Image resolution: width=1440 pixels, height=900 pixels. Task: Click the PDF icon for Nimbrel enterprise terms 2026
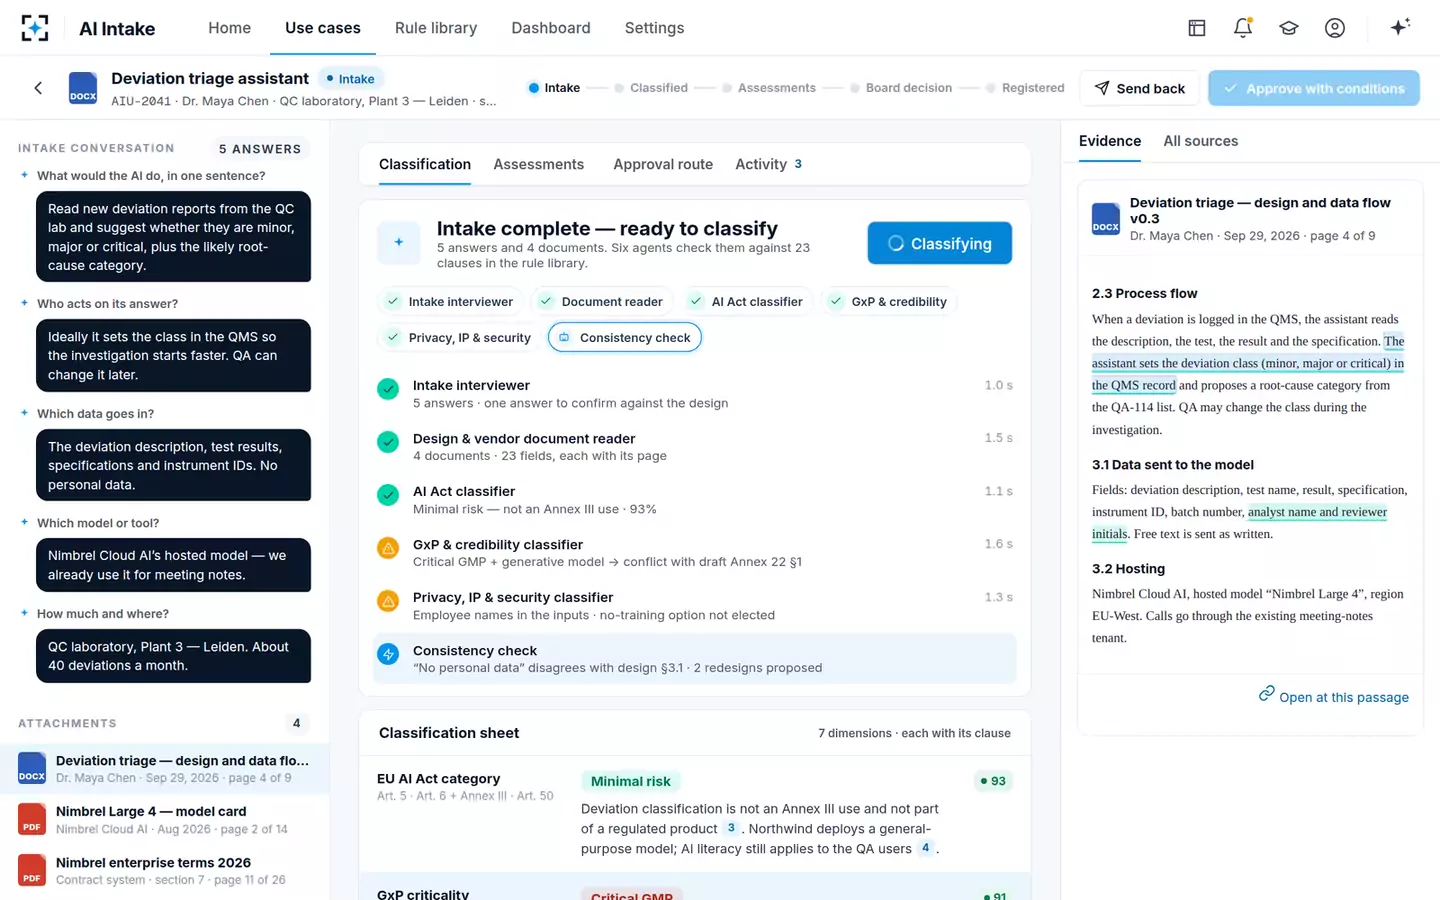point(32,870)
